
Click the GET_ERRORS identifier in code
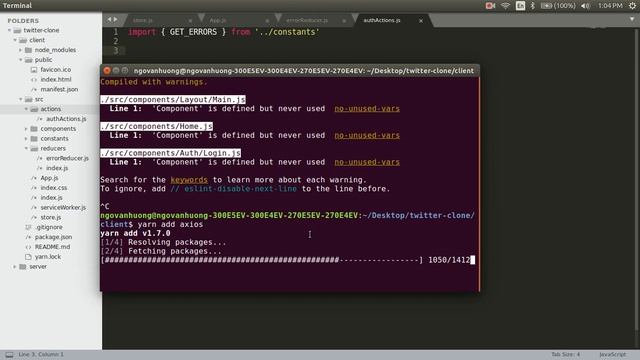pyautogui.click(x=193, y=32)
